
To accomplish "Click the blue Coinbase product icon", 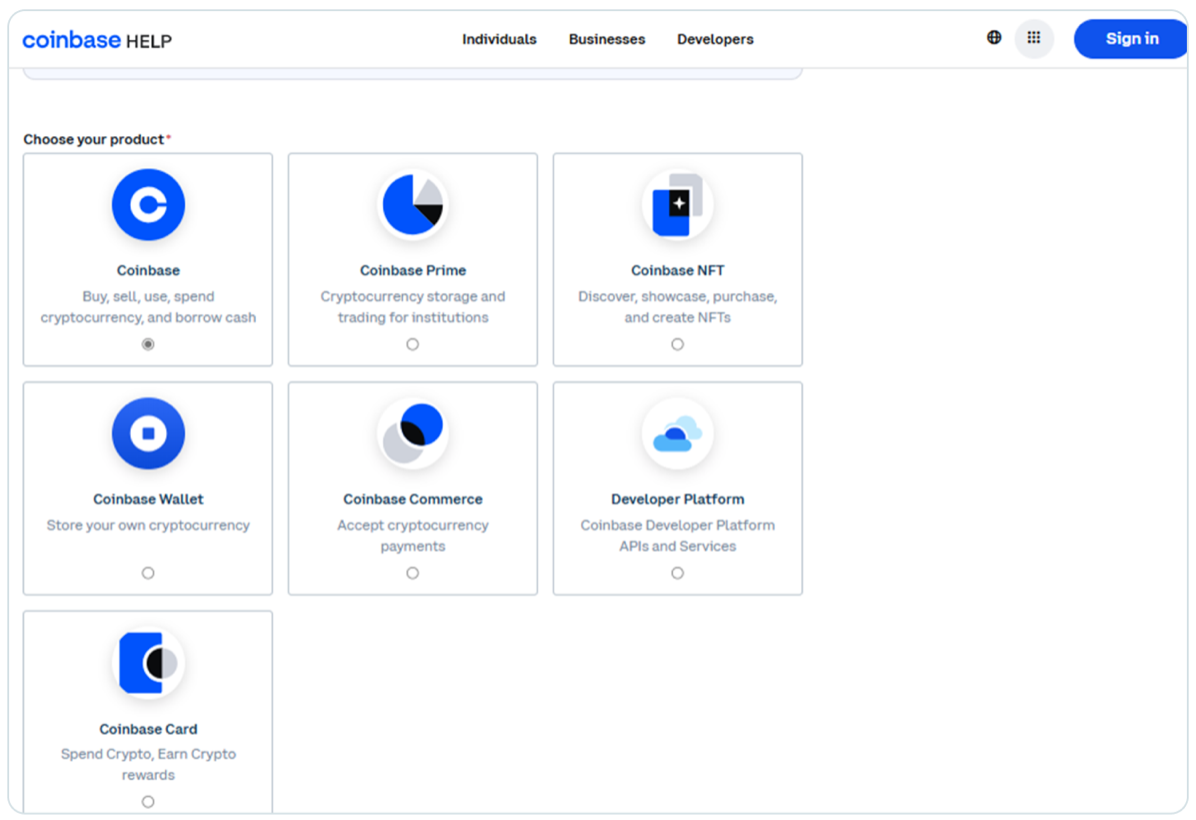I will 148,204.
